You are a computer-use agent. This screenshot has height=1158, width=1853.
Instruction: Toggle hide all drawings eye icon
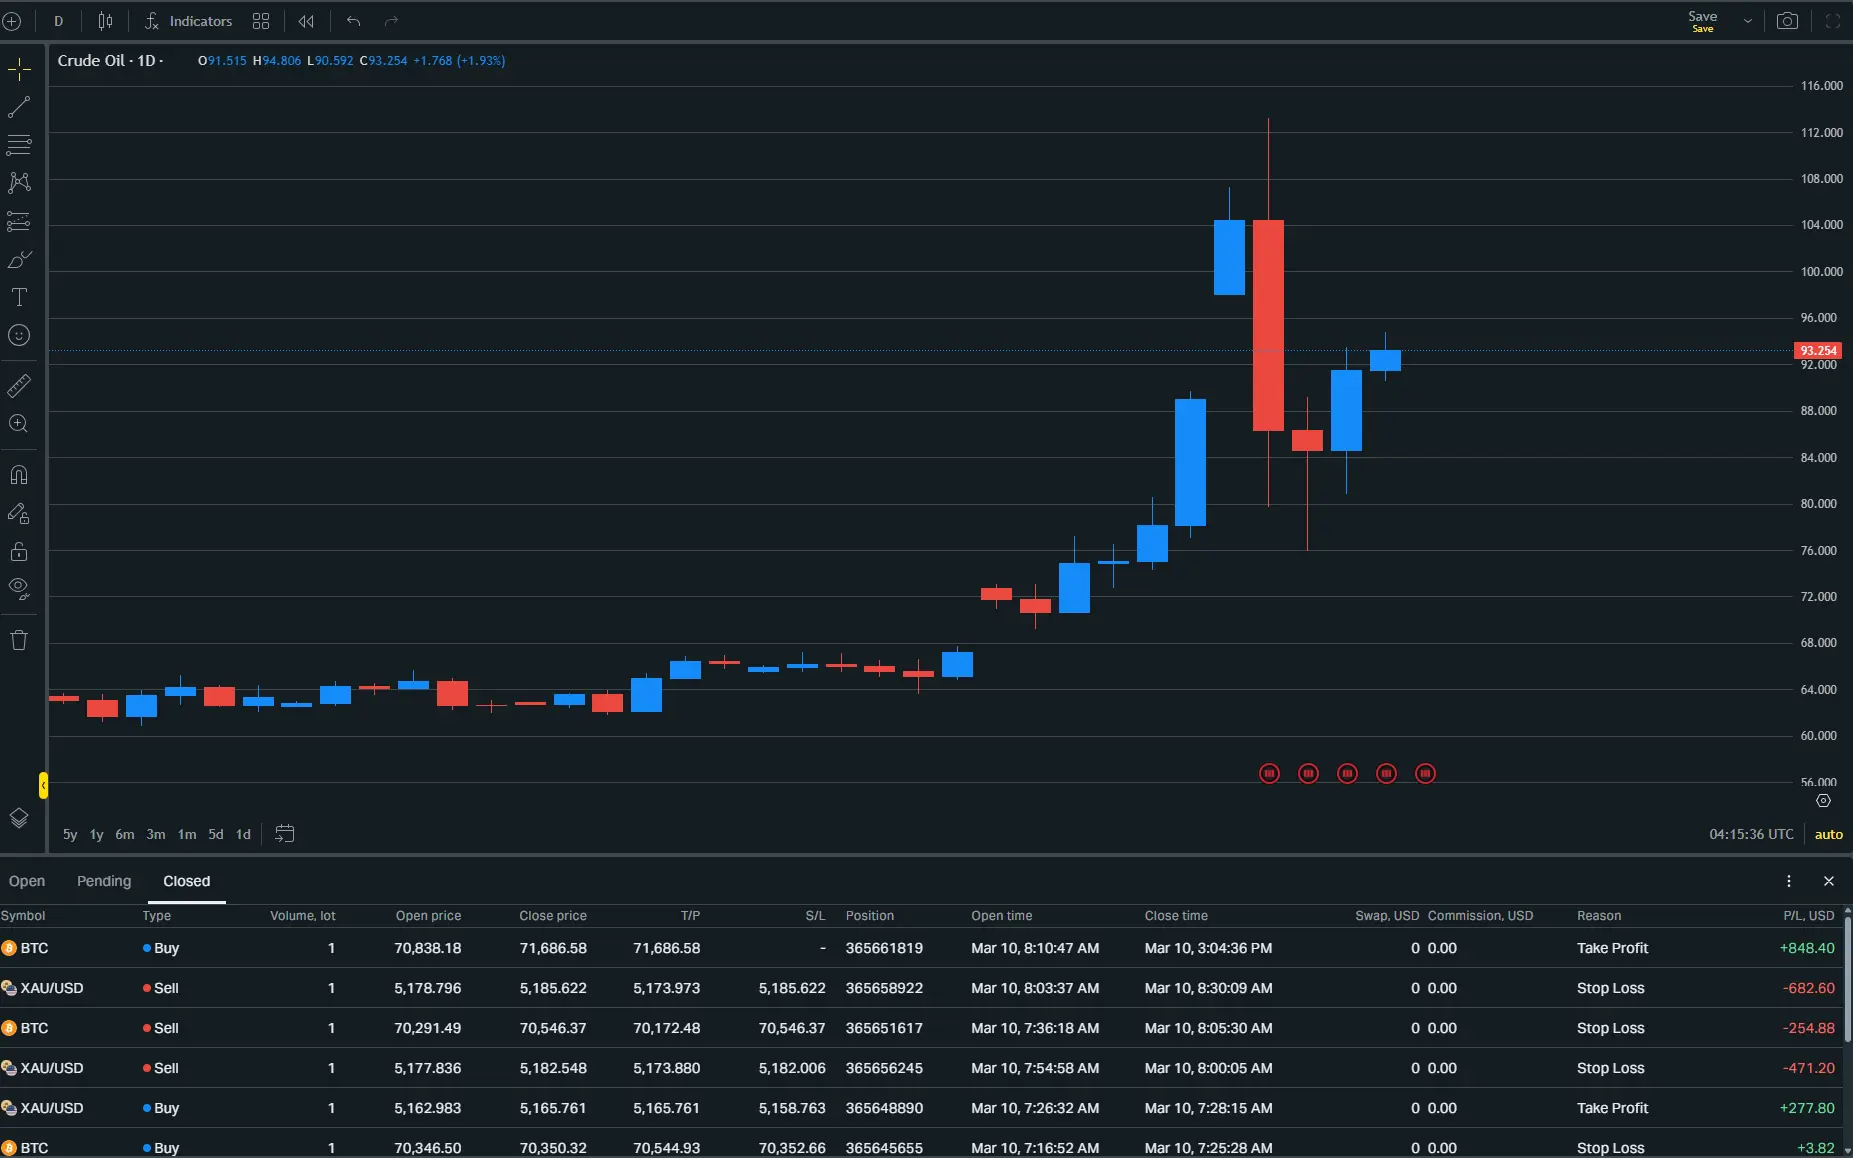click(19, 589)
